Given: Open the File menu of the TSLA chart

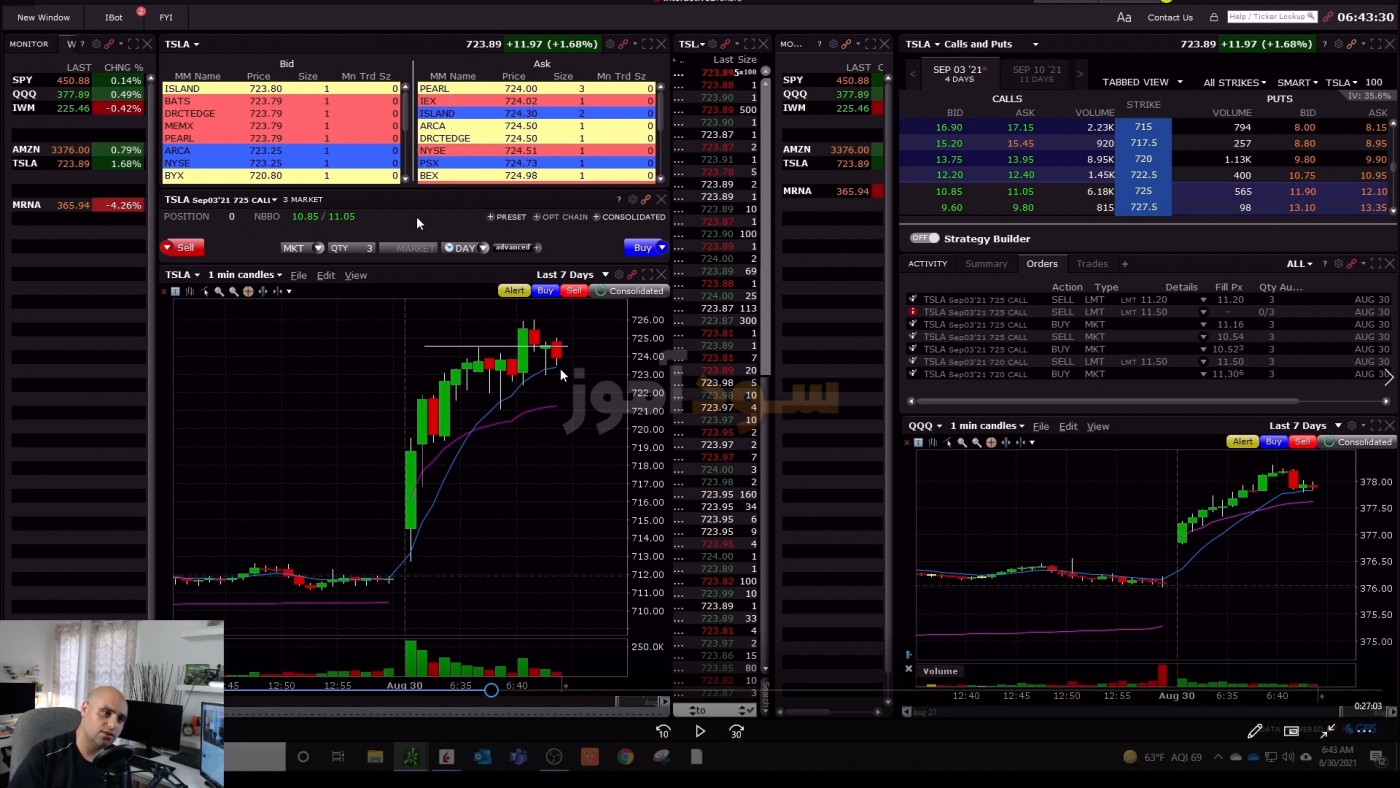Looking at the screenshot, I should click(x=298, y=275).
